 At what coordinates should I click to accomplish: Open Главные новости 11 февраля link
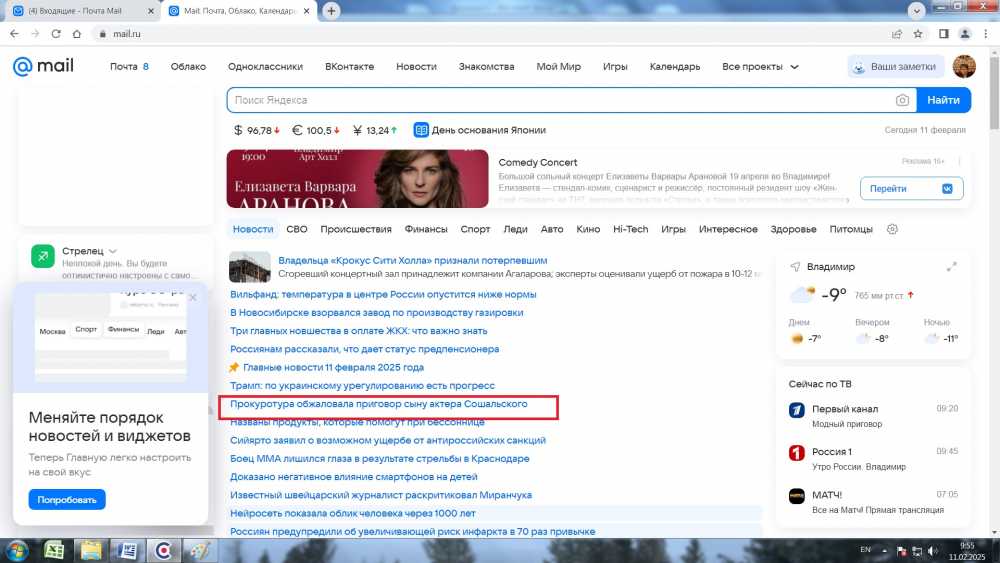point(333,367)
